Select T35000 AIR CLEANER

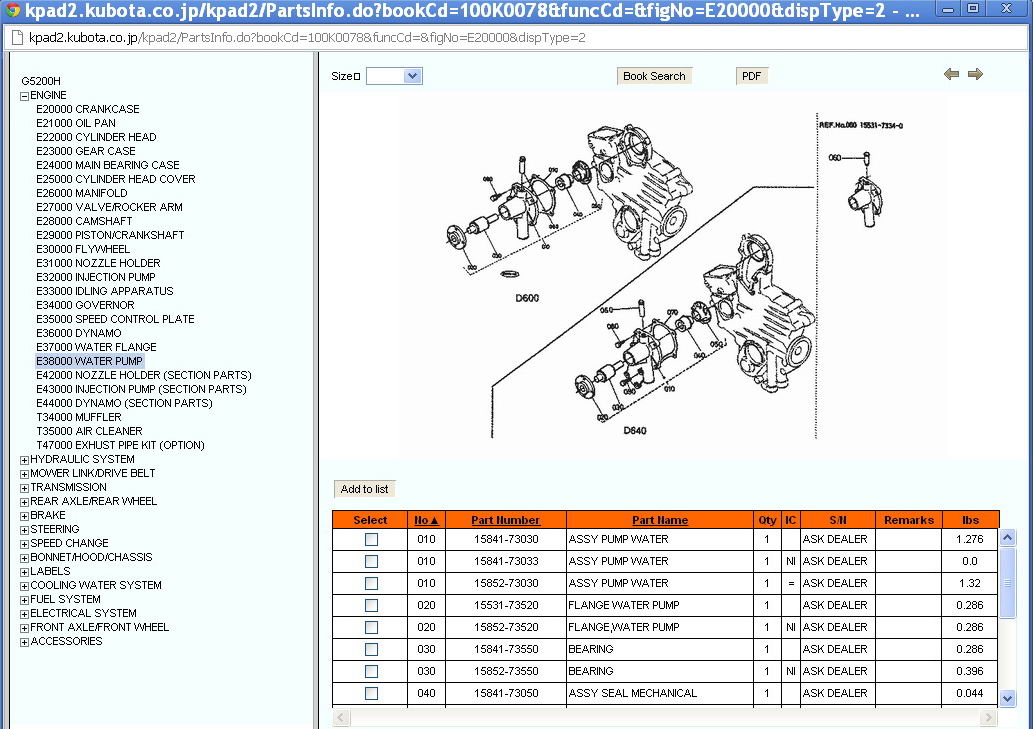[89, 431]
